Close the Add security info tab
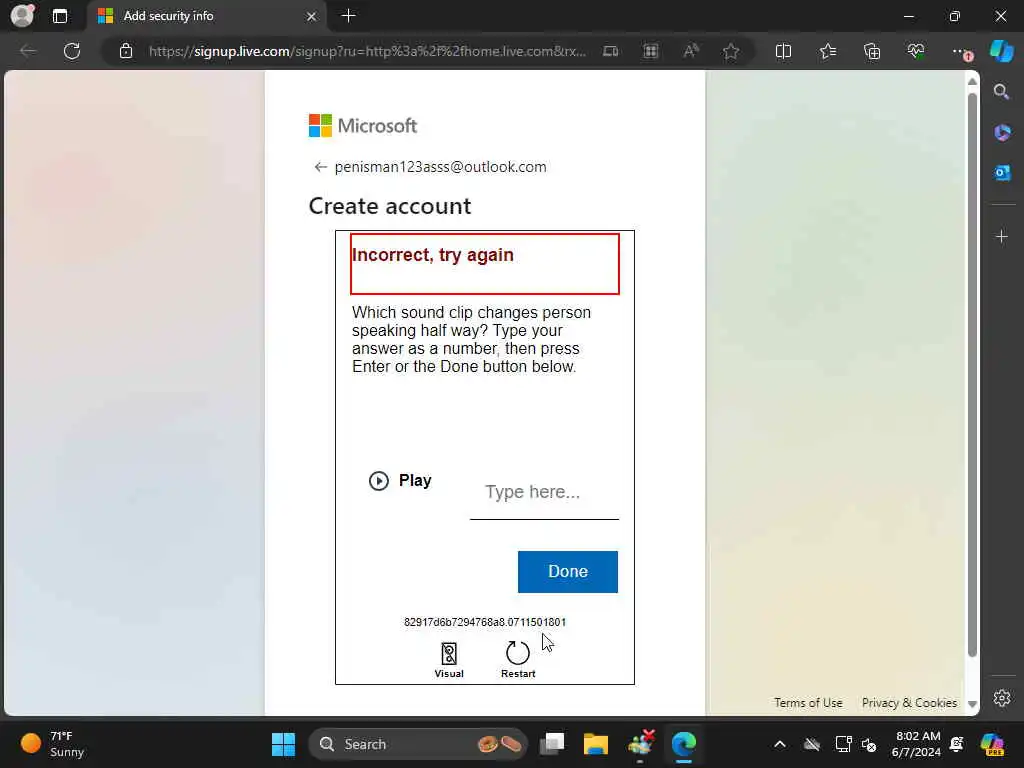1024x768 pixels. 312,16
